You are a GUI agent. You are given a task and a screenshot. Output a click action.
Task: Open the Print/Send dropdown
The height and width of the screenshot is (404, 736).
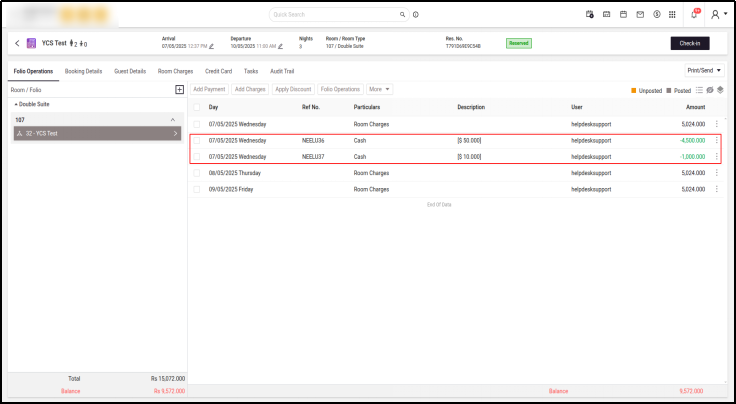click(704, 70)
